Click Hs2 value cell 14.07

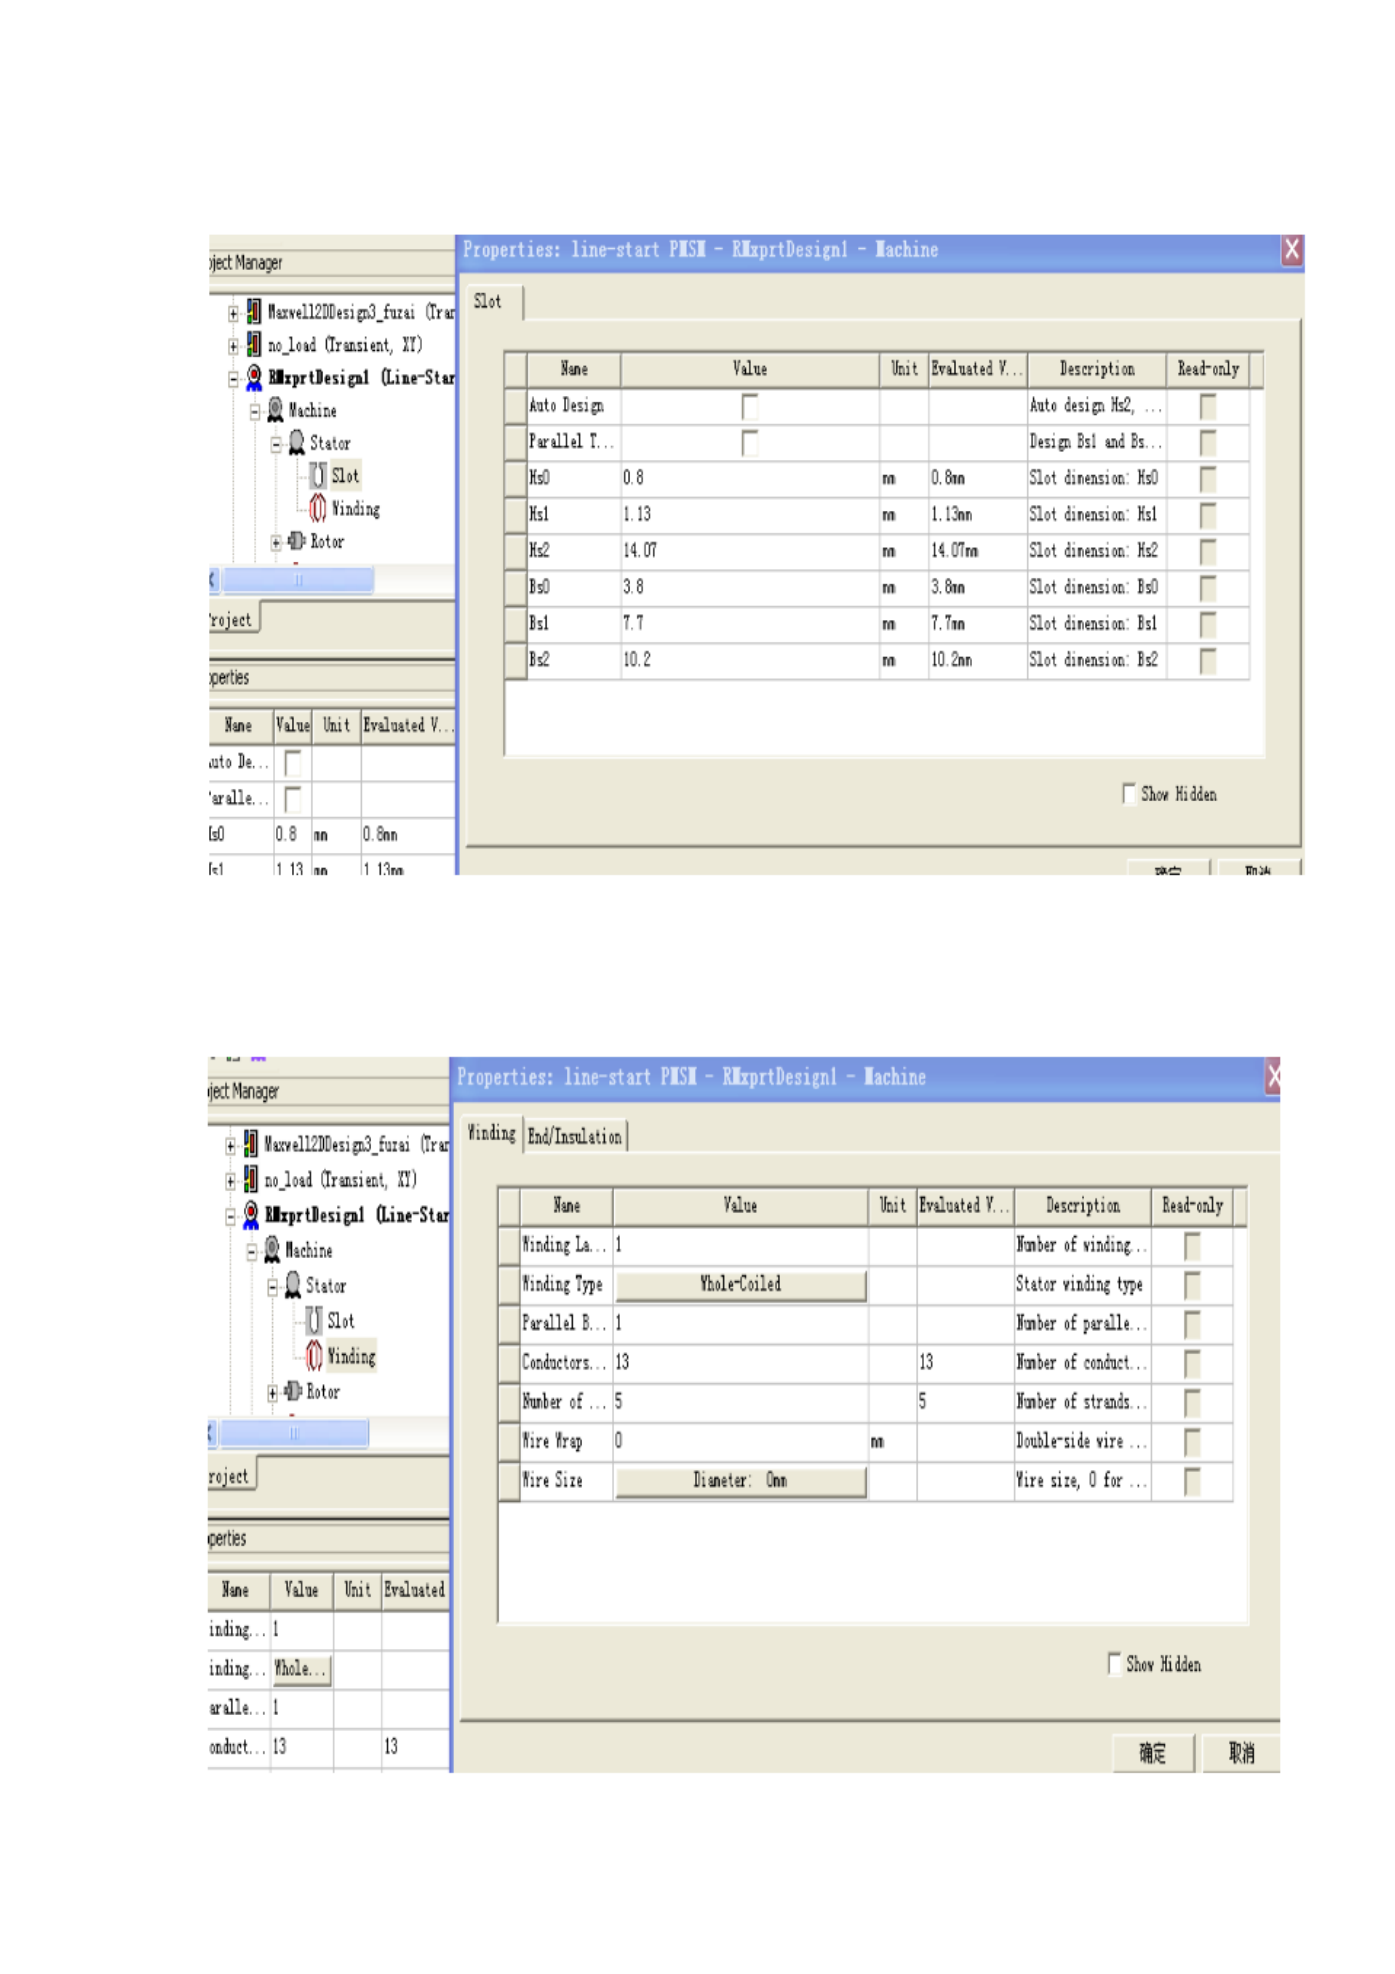tap(750, 551)
